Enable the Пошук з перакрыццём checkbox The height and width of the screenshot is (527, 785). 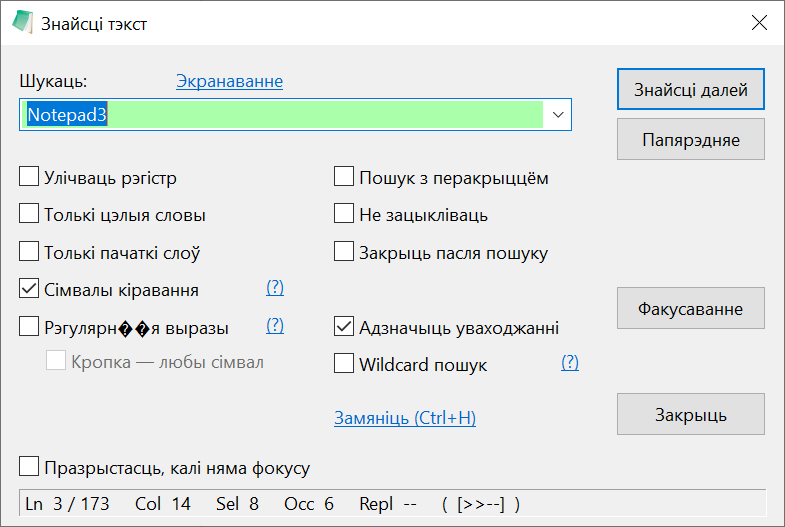point(344,177)
